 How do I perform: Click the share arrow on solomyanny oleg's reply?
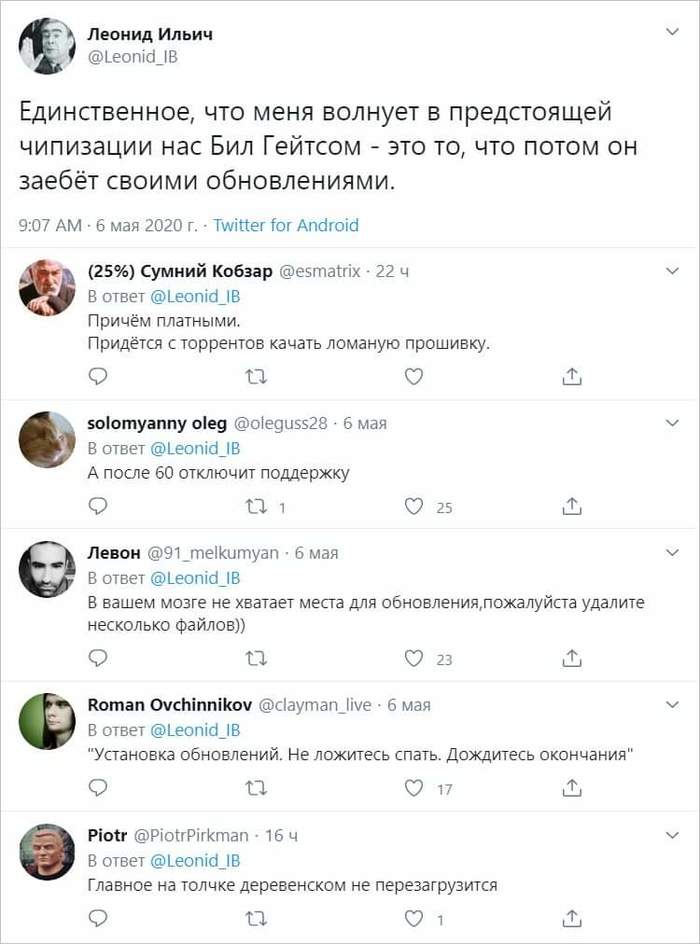tap(572, 506)
